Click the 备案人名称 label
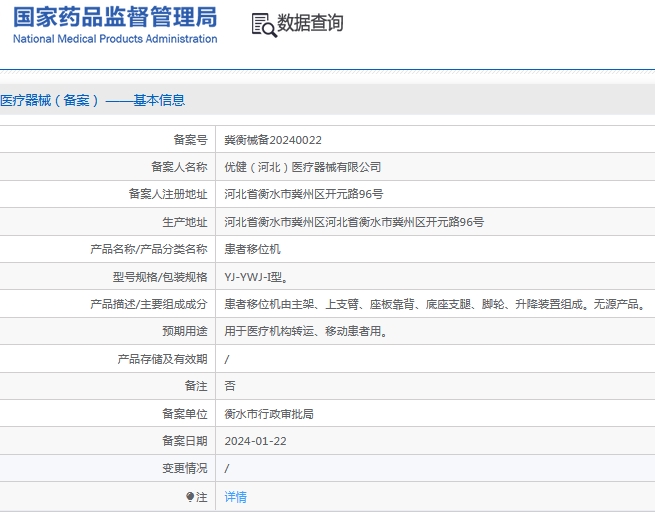 (179, 167)
